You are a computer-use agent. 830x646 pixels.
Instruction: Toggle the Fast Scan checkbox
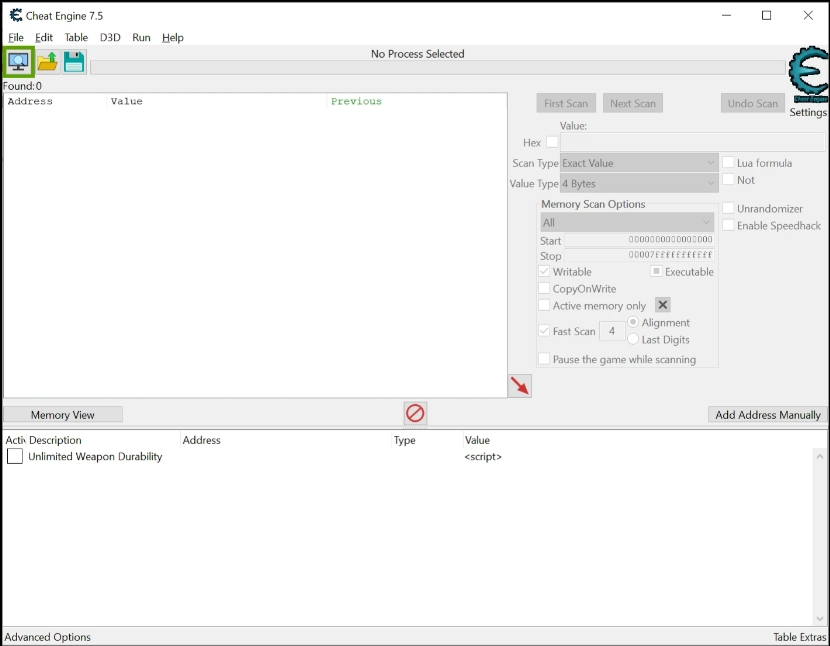pos(544,330)
